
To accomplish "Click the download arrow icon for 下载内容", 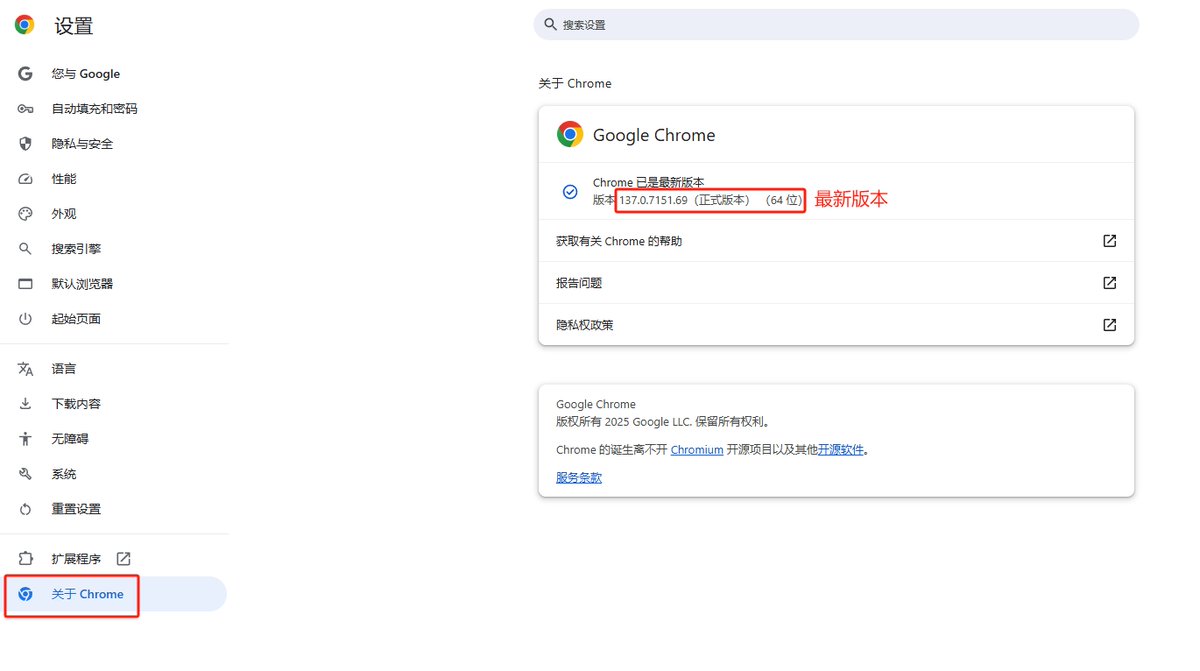I will click(26, 404).
